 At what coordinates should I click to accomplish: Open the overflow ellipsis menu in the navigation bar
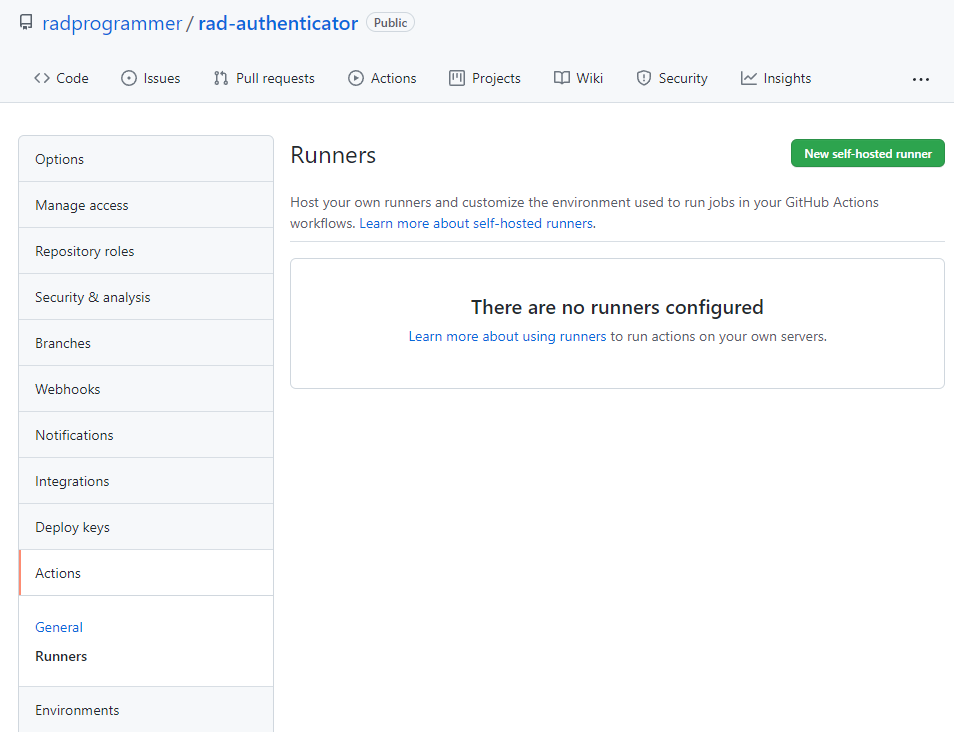920,78
